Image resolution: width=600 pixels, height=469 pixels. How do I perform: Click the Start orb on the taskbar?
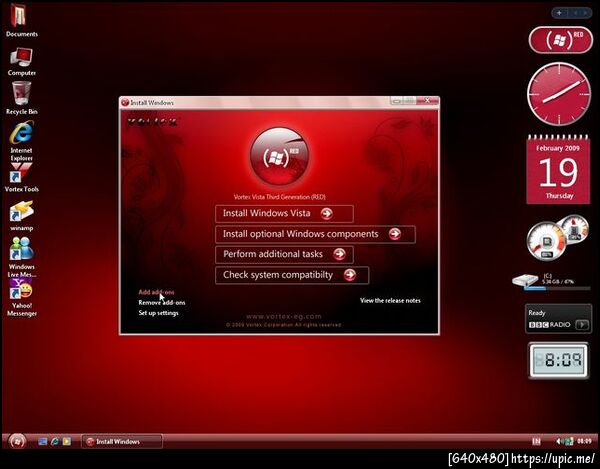(x=17, y=441)
